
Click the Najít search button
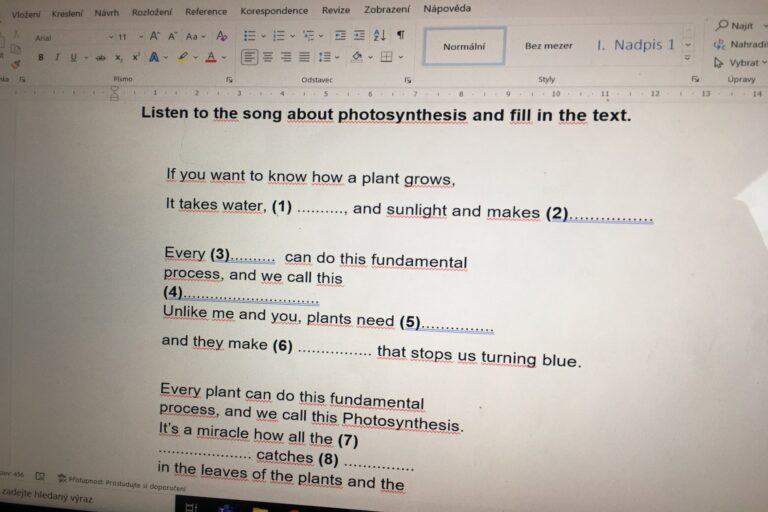735,26
